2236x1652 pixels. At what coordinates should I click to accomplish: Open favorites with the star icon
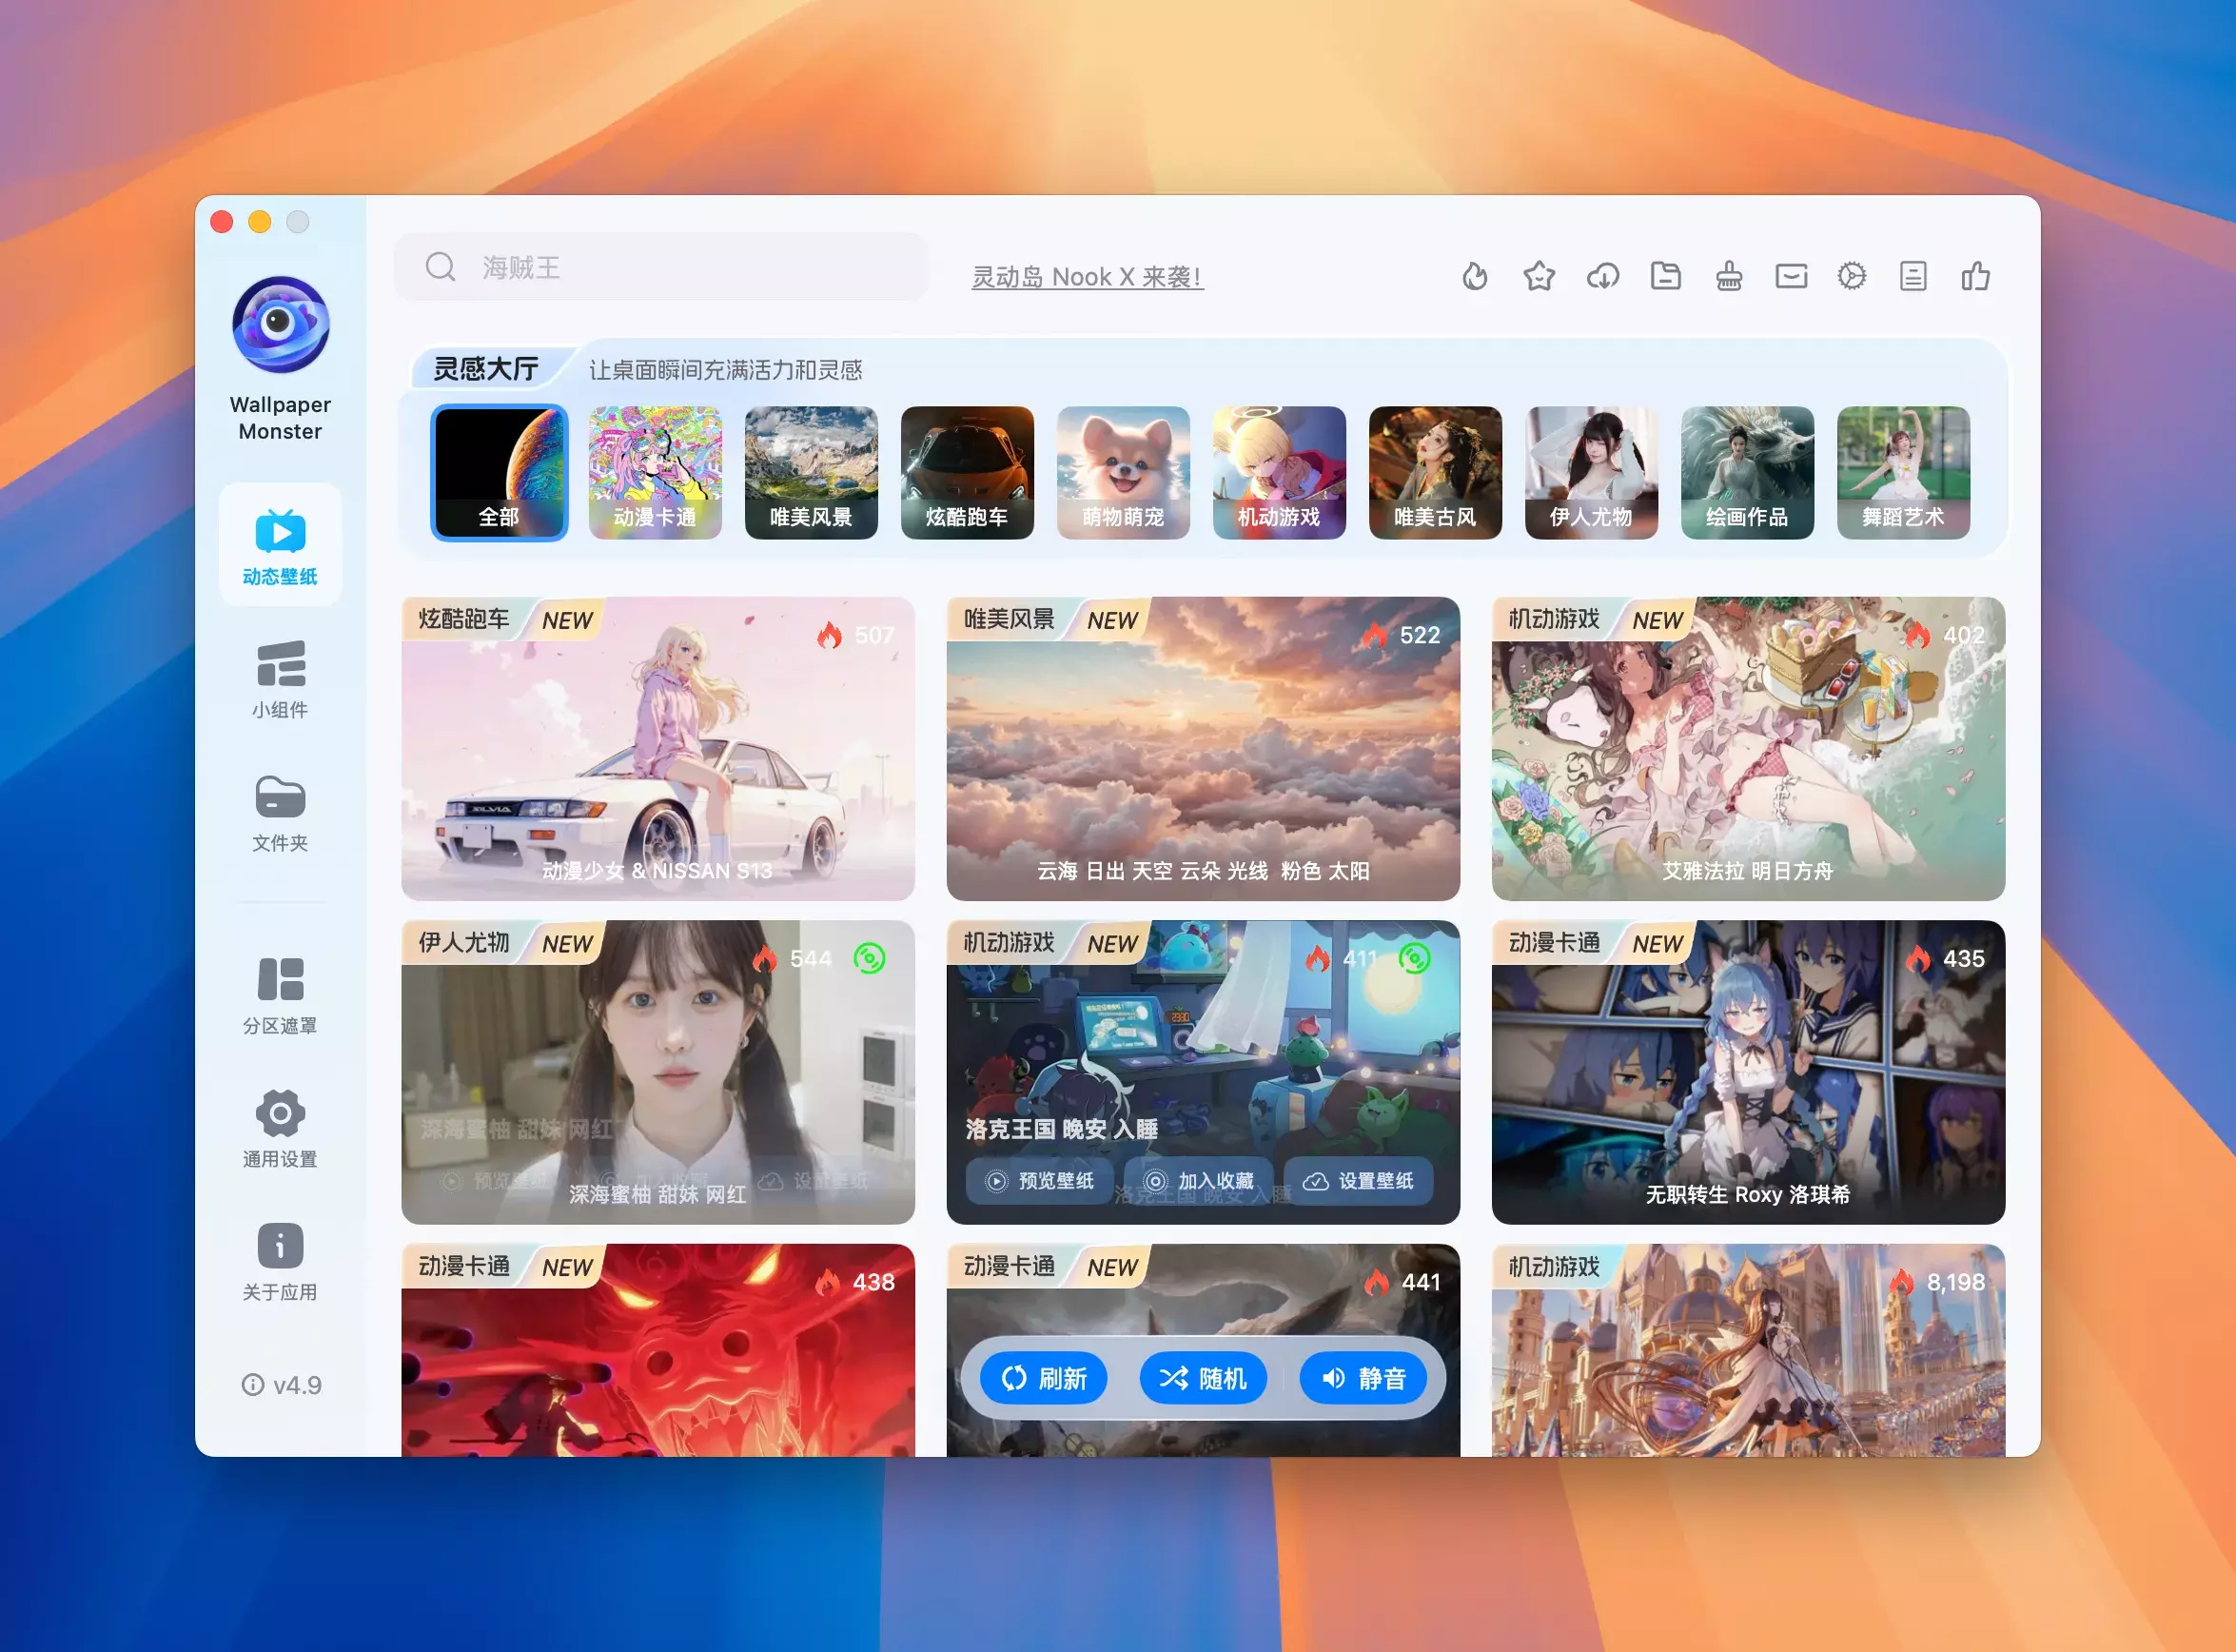pyautogui.click(x=1539, y=276)
